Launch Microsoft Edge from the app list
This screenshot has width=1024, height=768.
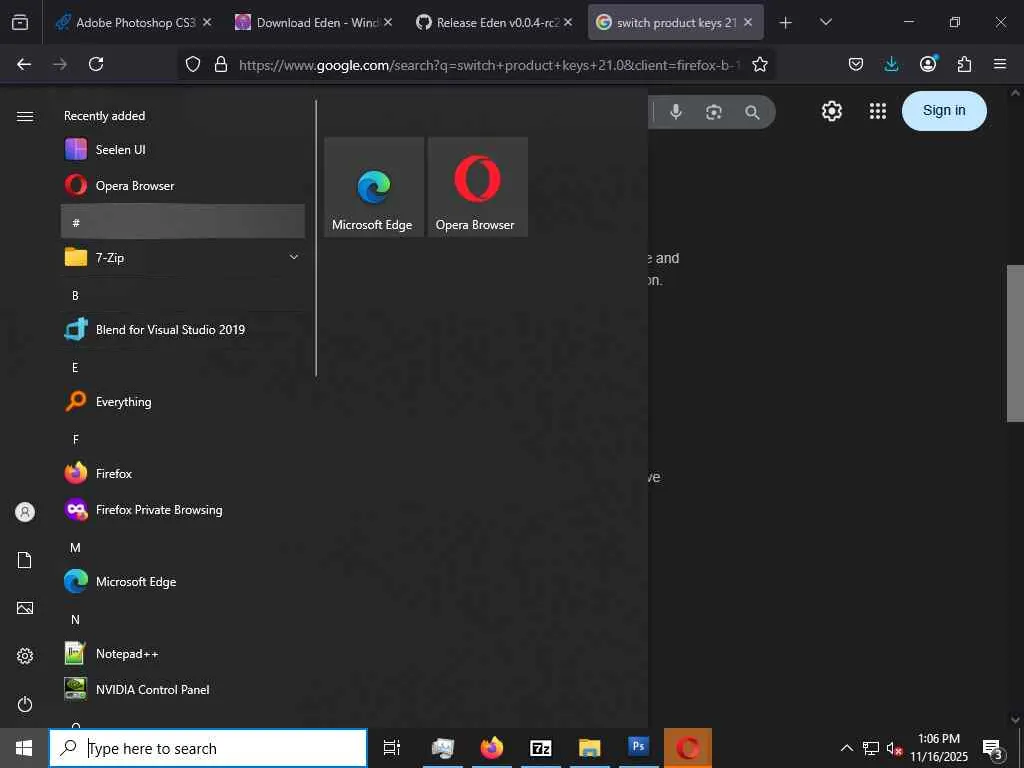(x=183, y=581)
